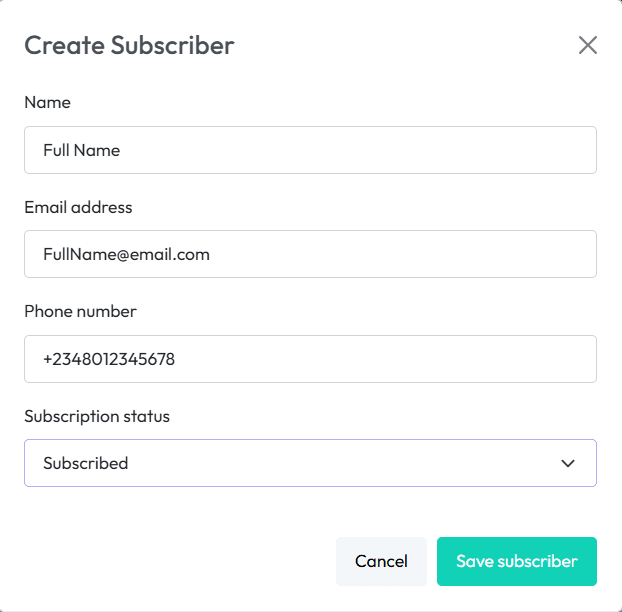Place cursor in the +2348012345678 text

[109, 359]
